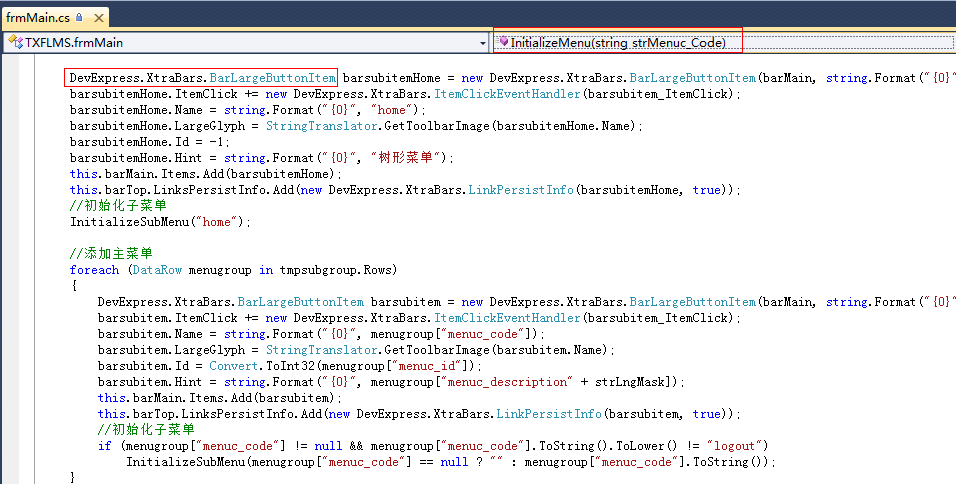Viewport: 956px width, 484px height.
Task: Expand the class list dropdown arrow
Action: tap(483, 43)
